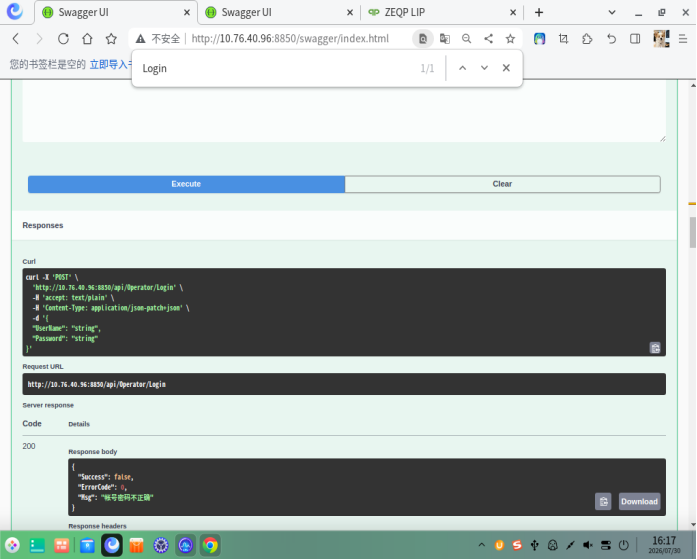Close the find-in-page bar
The height and width of the screenshot is (560, 697).
click(506, 68)
